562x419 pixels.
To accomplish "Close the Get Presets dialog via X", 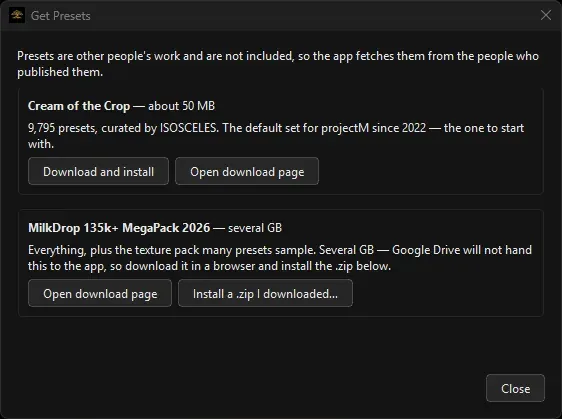I will (x=546, y=15).
